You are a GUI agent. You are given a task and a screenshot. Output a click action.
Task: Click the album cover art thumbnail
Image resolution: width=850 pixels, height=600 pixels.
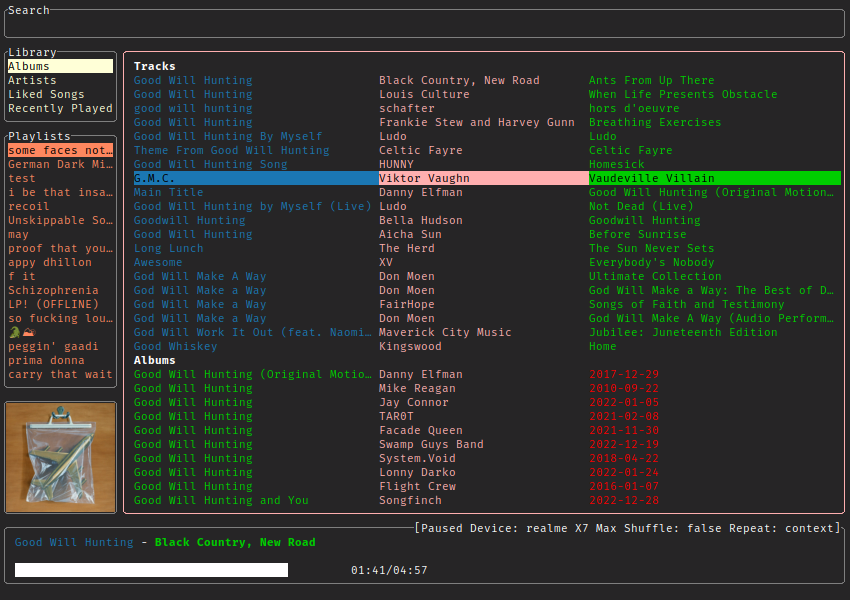coord(60,457)
